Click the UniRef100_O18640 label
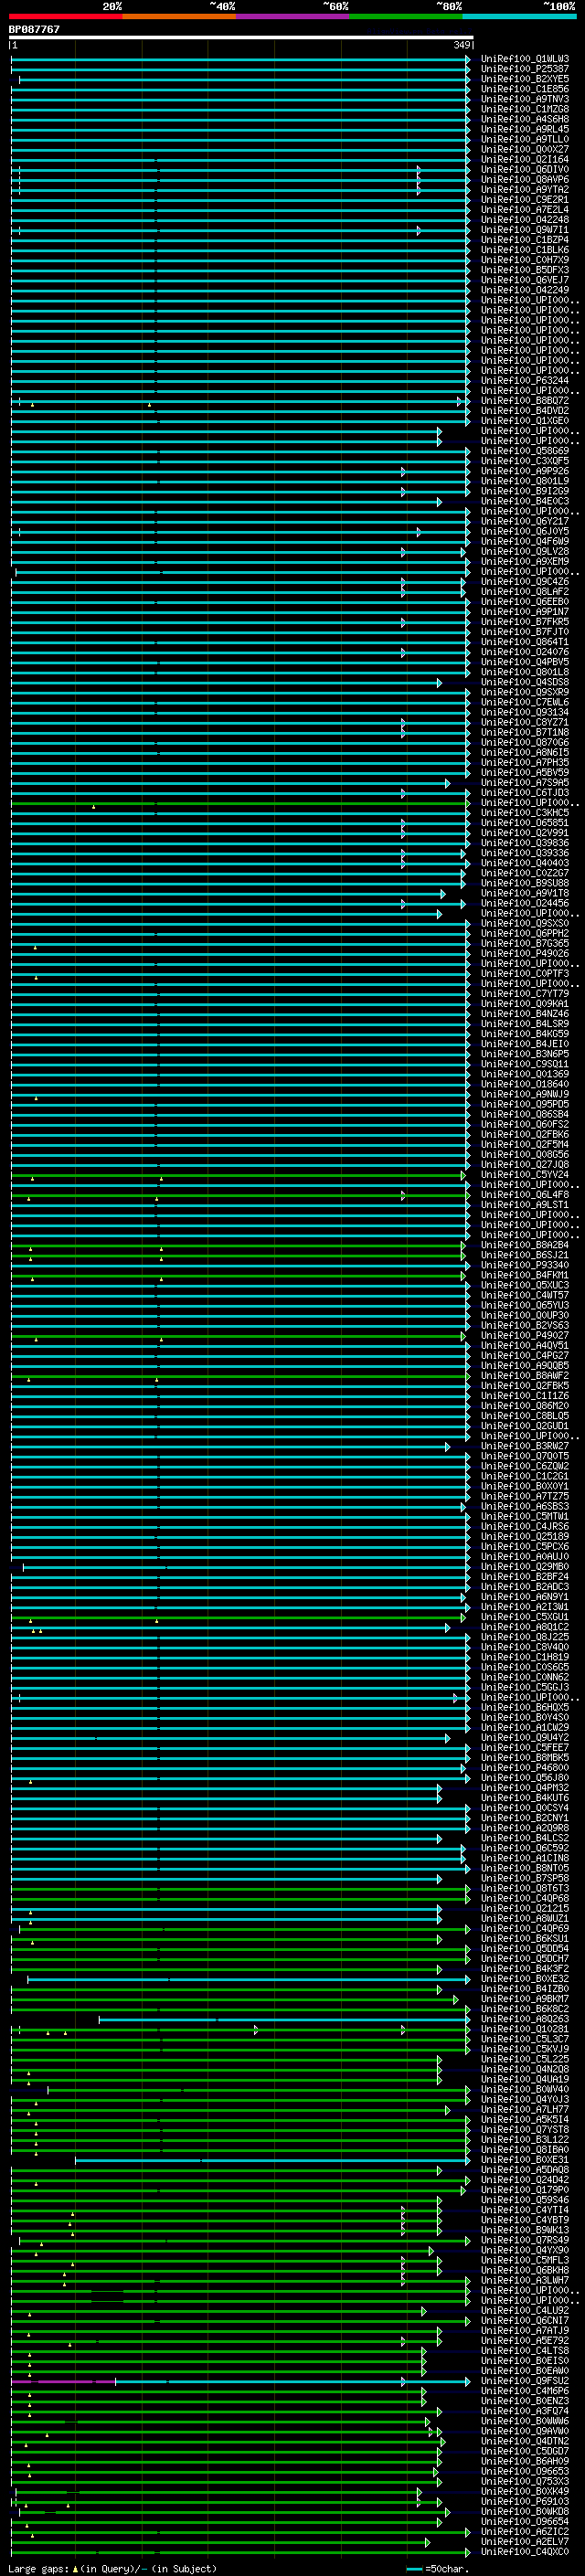Image resolution: width=585 pixels, height=2576 pixels. [524, 1084]
